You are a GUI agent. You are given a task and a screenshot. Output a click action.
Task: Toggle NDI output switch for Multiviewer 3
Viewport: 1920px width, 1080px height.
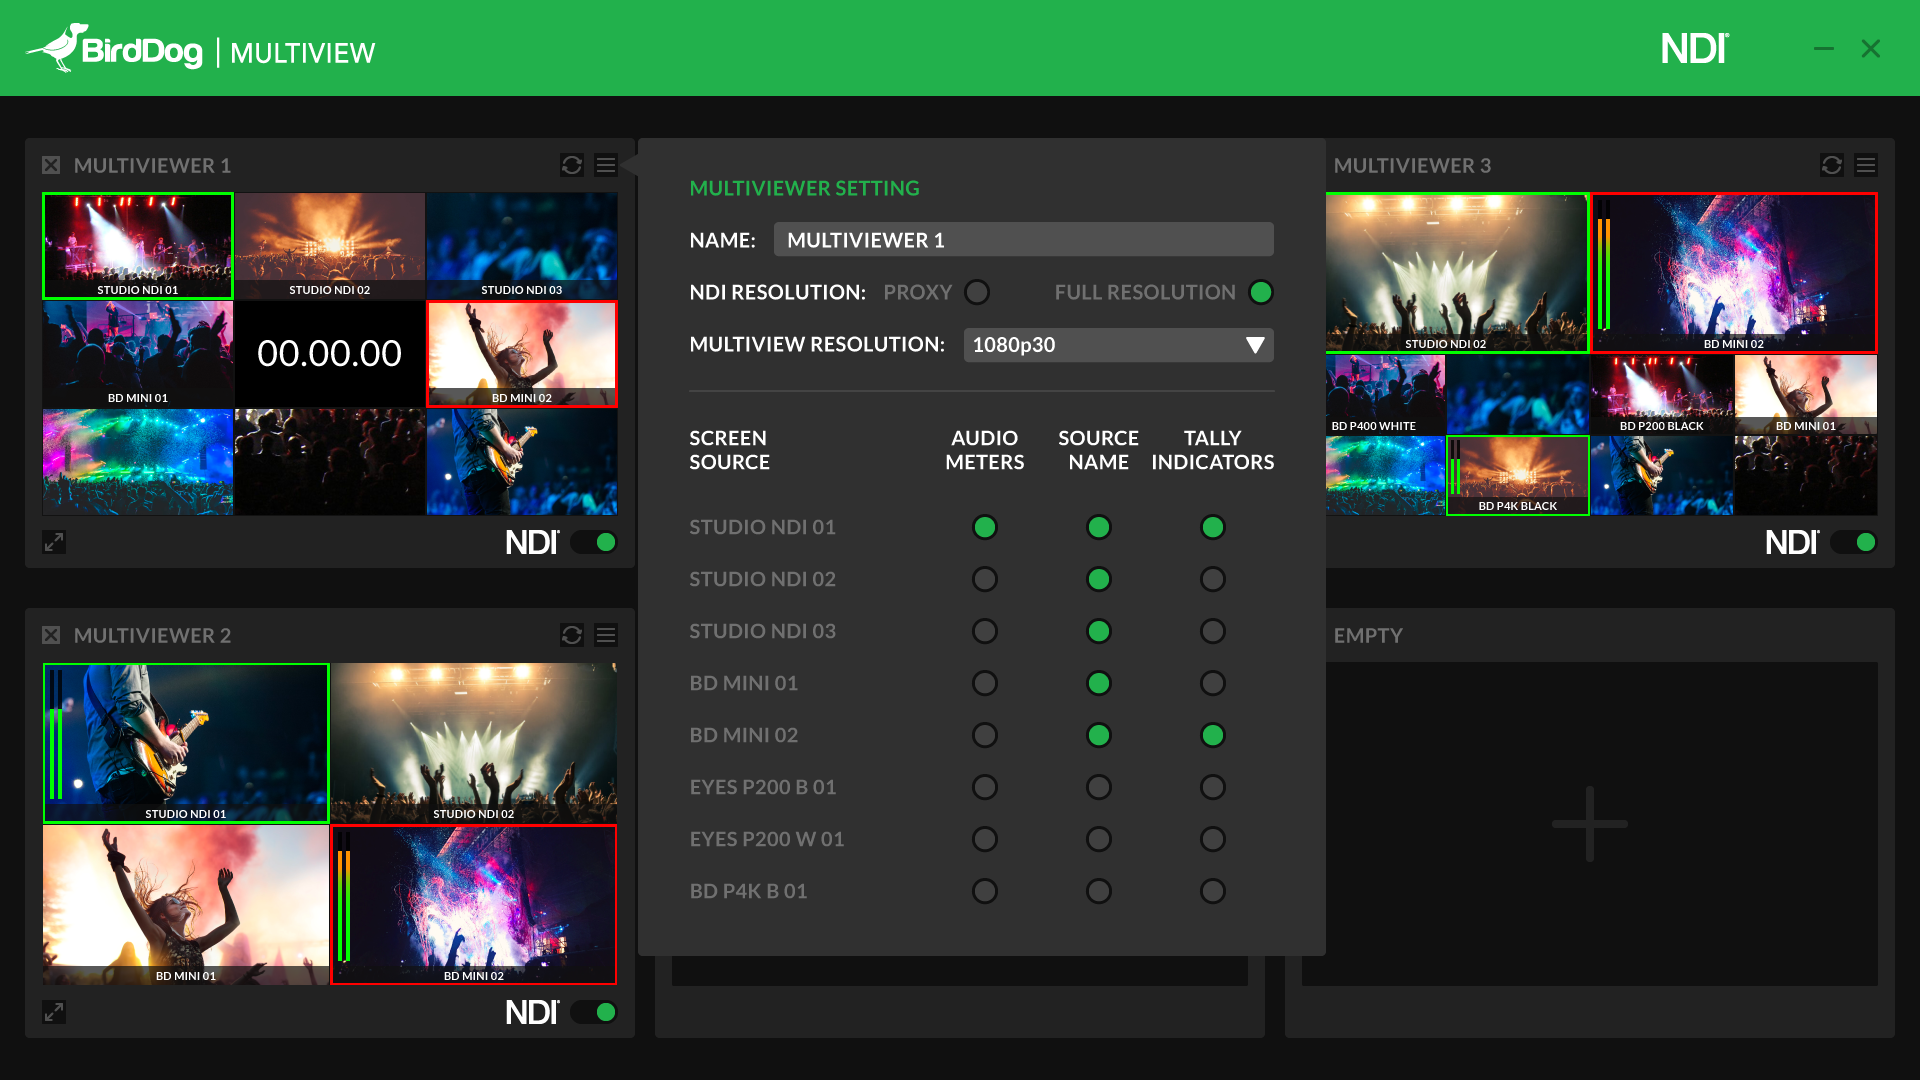pos(1854,542)
